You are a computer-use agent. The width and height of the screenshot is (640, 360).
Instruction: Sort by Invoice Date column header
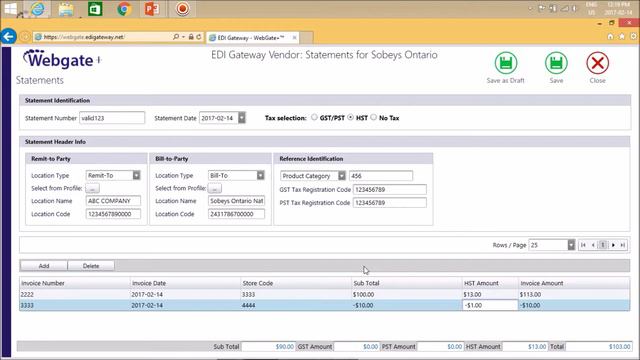pos(185,283)
